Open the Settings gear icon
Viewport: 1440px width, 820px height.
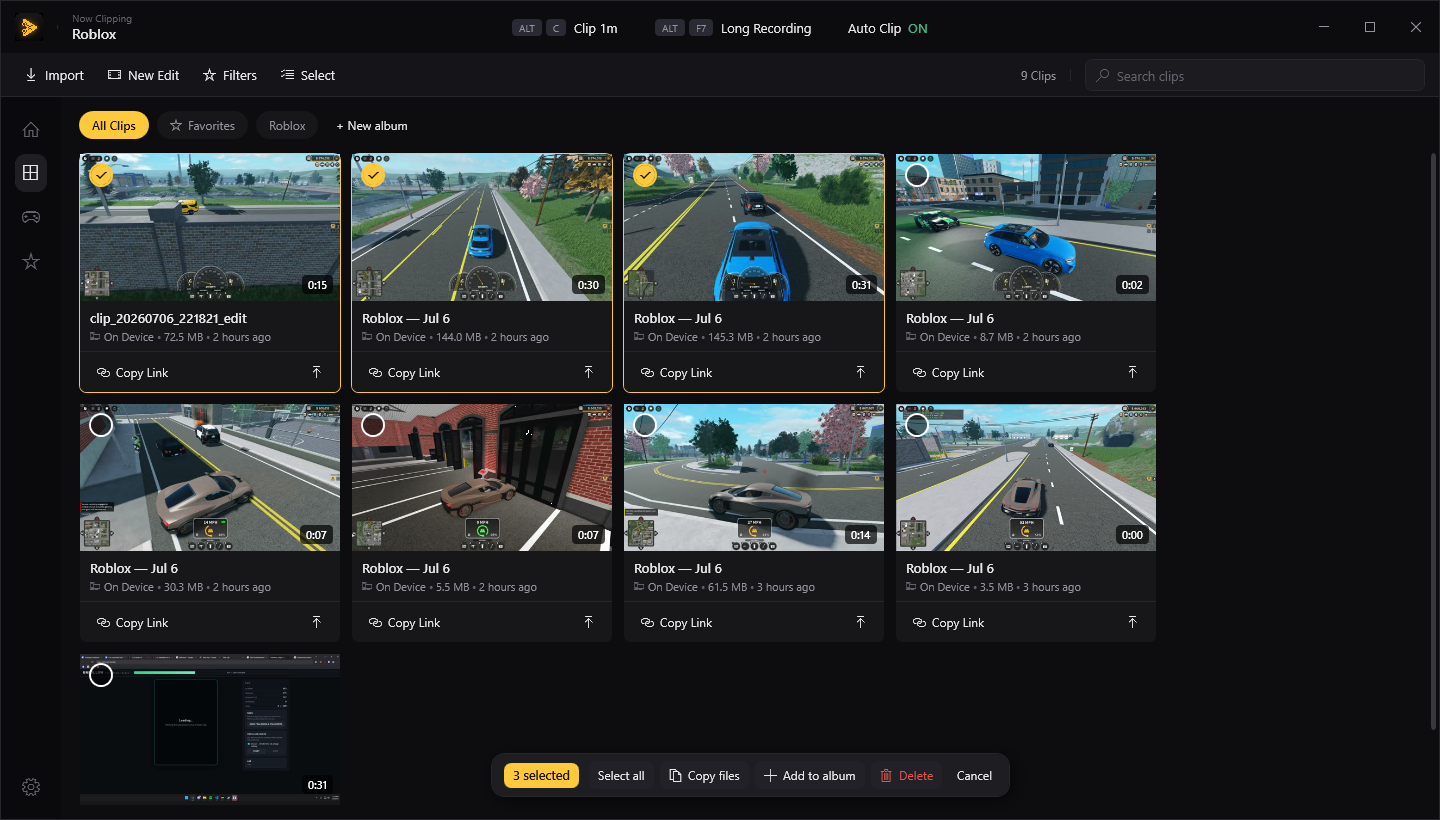click(x=31, y=787)
